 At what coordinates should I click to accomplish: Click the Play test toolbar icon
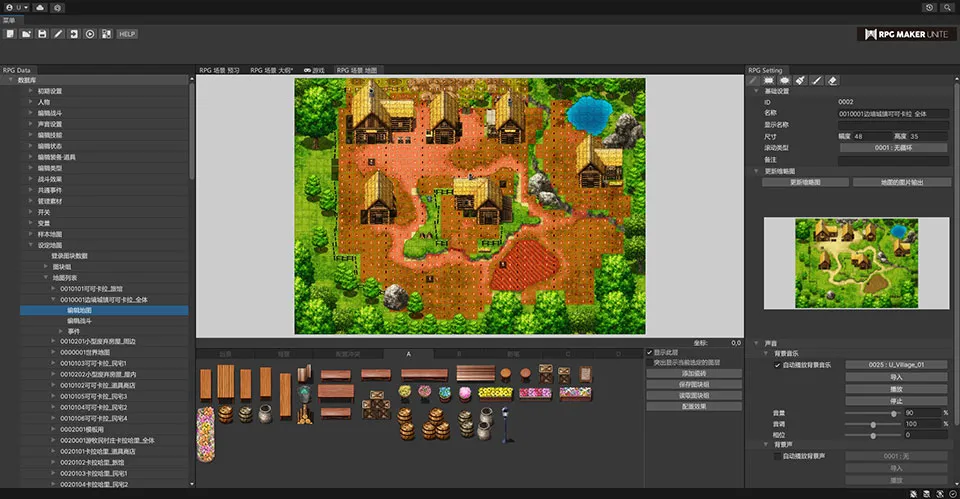[90, 34]
